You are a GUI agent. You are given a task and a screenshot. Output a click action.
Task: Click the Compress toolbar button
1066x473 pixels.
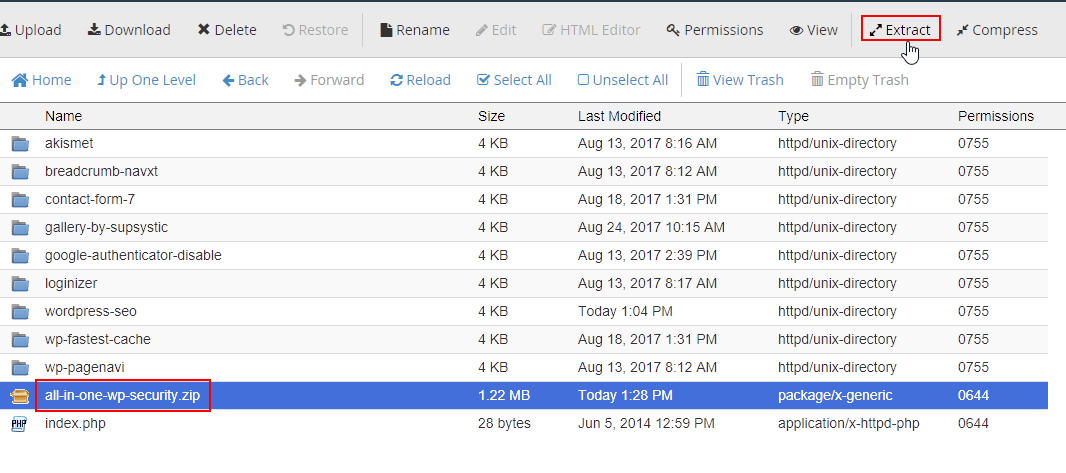[x=997, y=30]
